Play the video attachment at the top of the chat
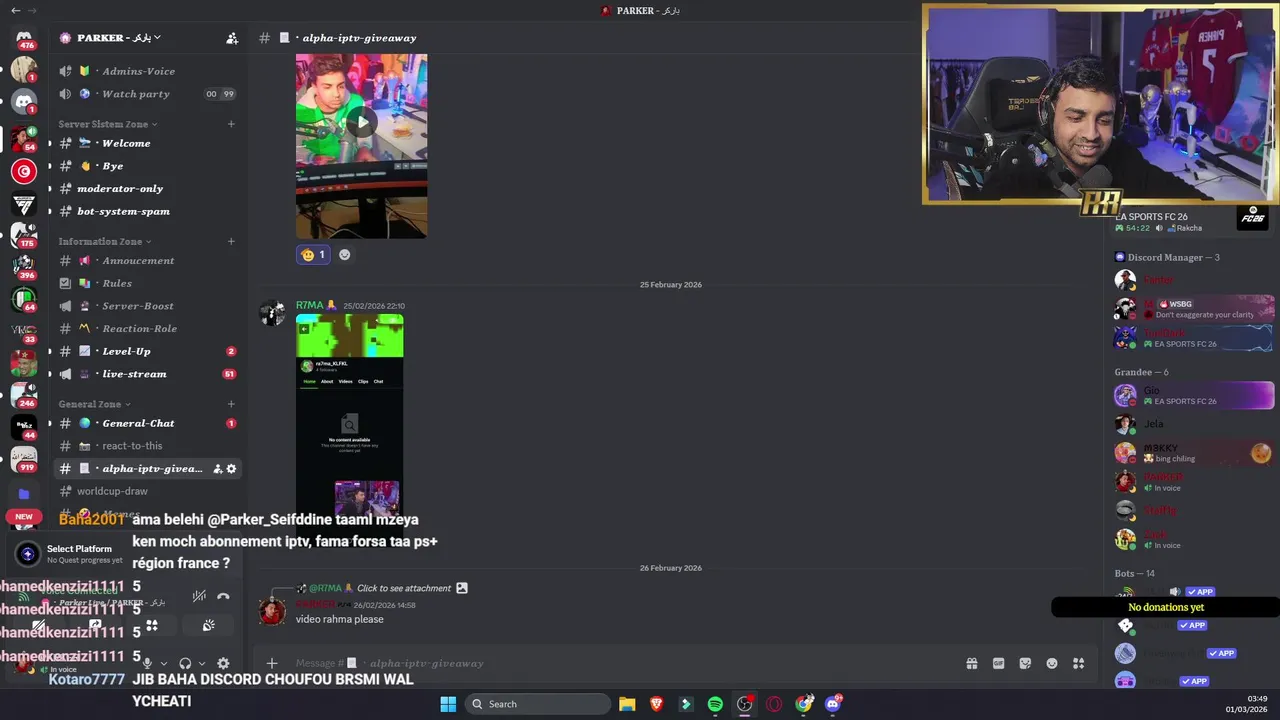Image resolution: width=1280 pixels, height=720 pixels. 361,123
